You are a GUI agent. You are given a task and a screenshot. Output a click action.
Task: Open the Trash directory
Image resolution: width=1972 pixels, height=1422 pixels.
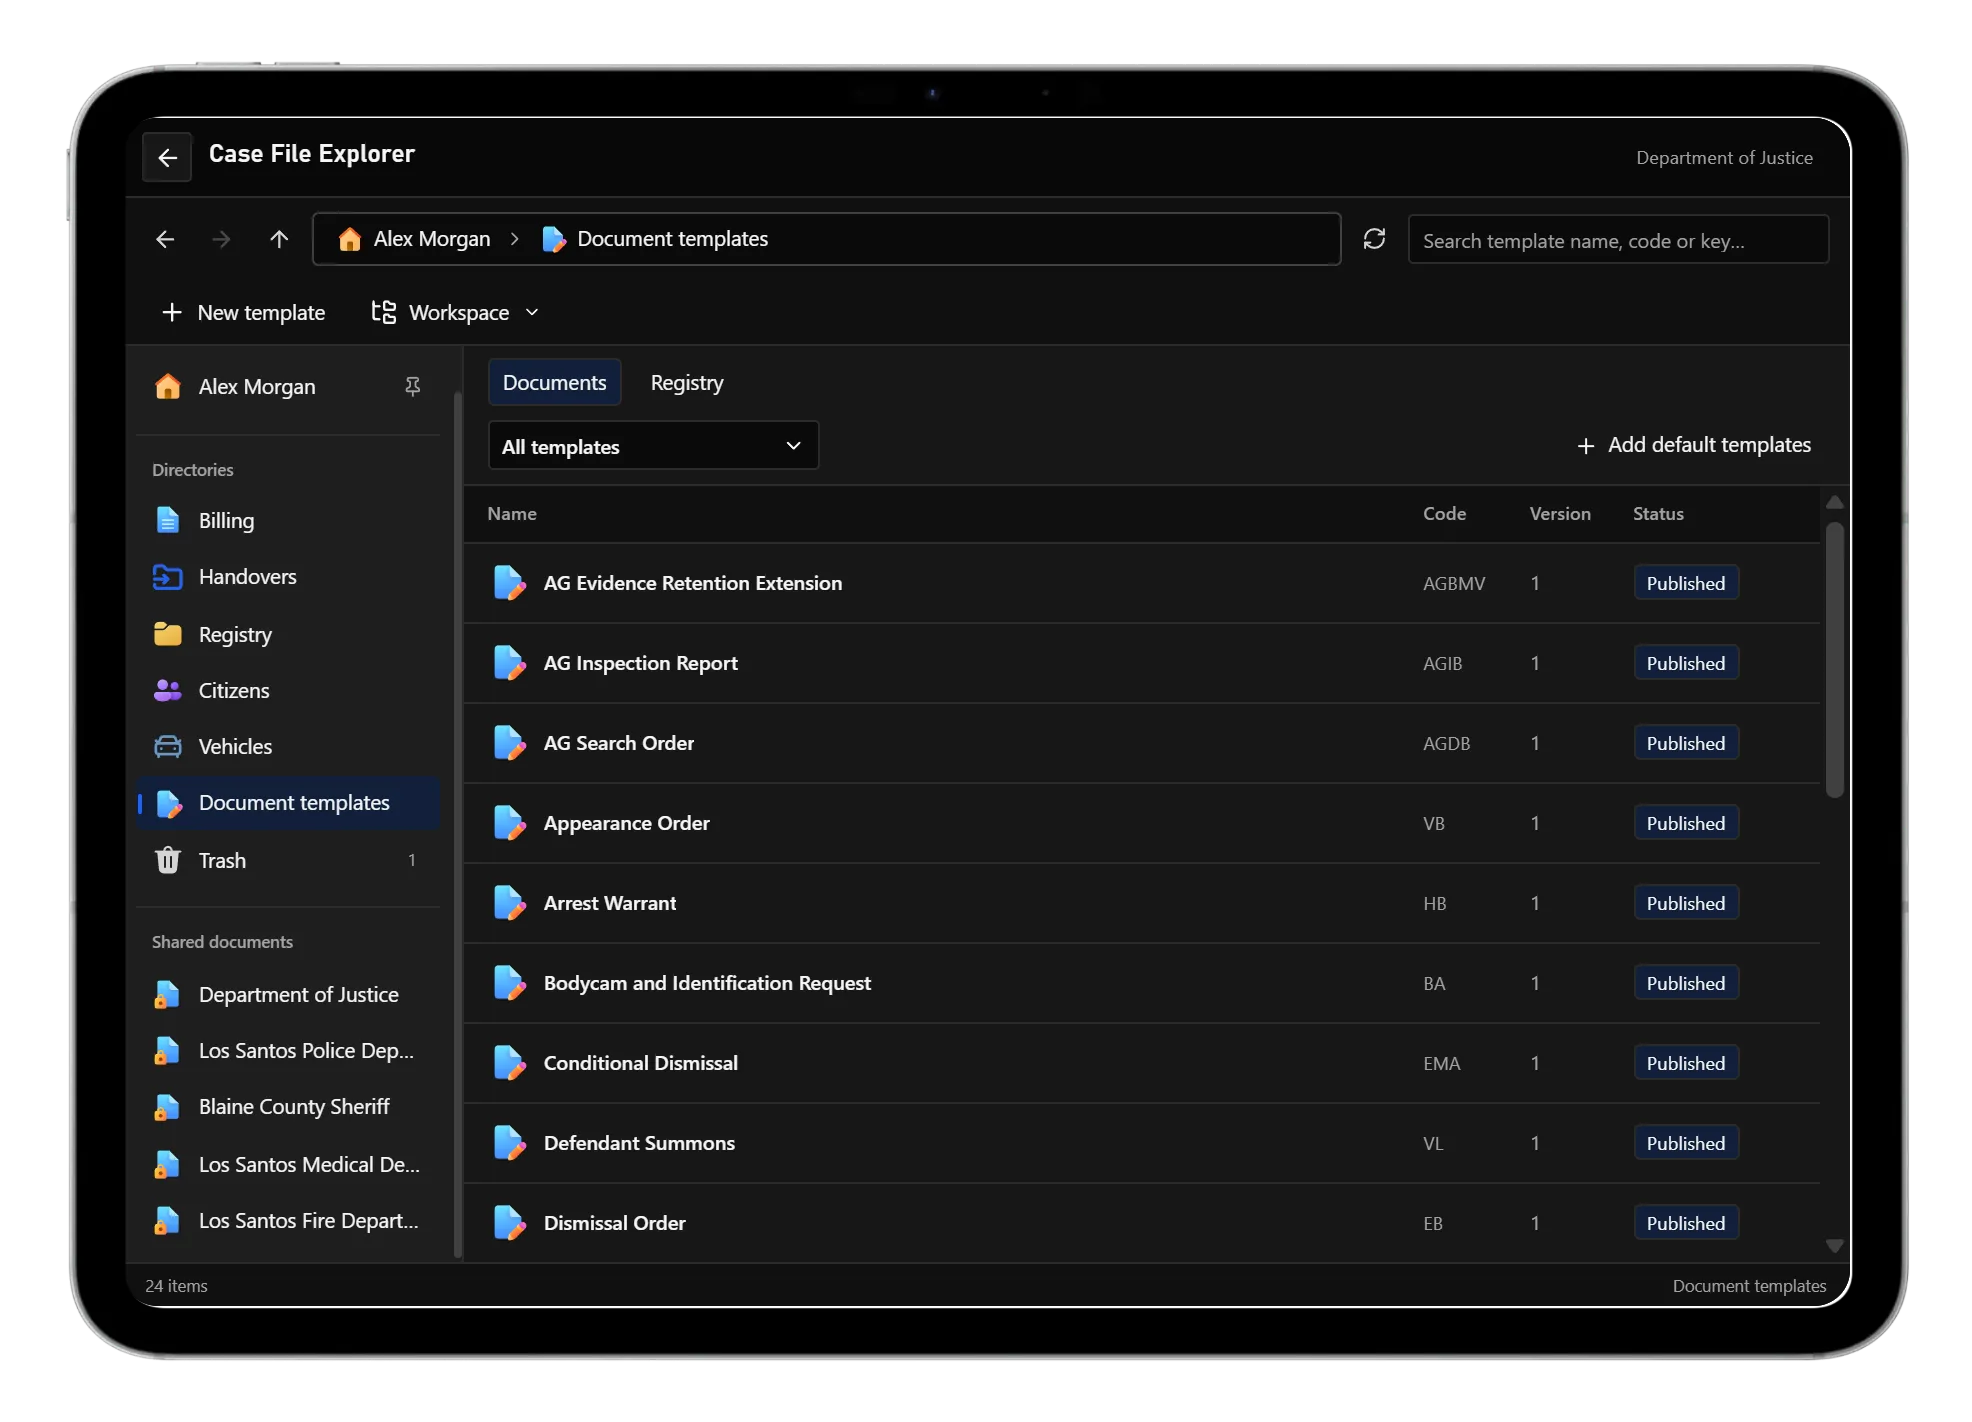pos(288,860)
